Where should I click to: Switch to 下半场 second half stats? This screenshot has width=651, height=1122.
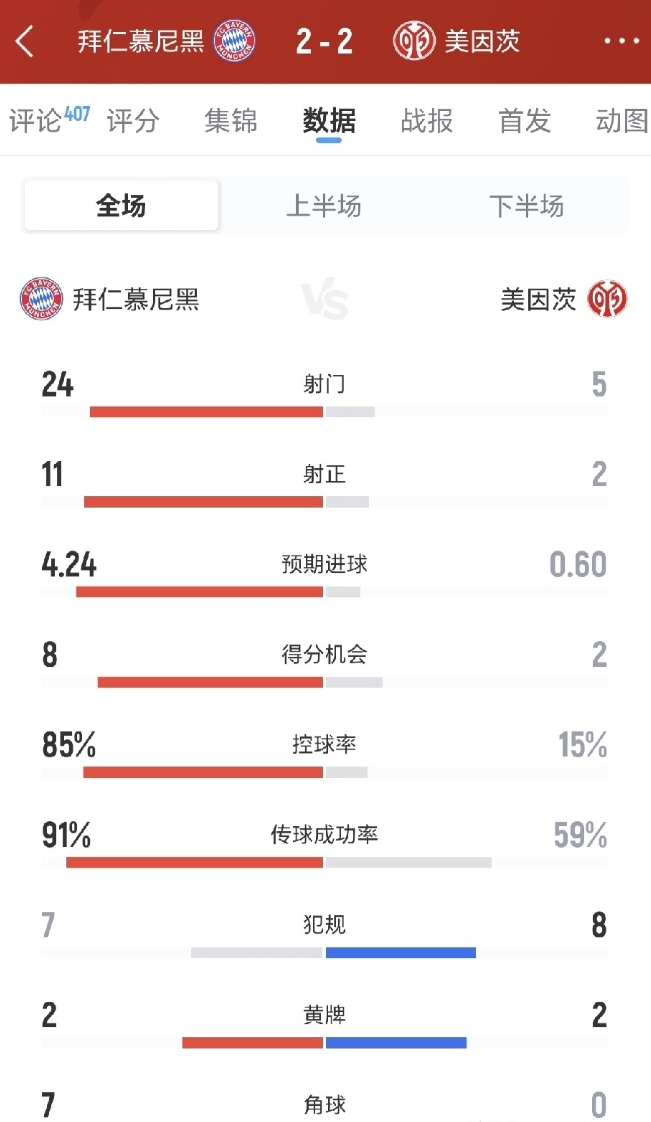526,206
